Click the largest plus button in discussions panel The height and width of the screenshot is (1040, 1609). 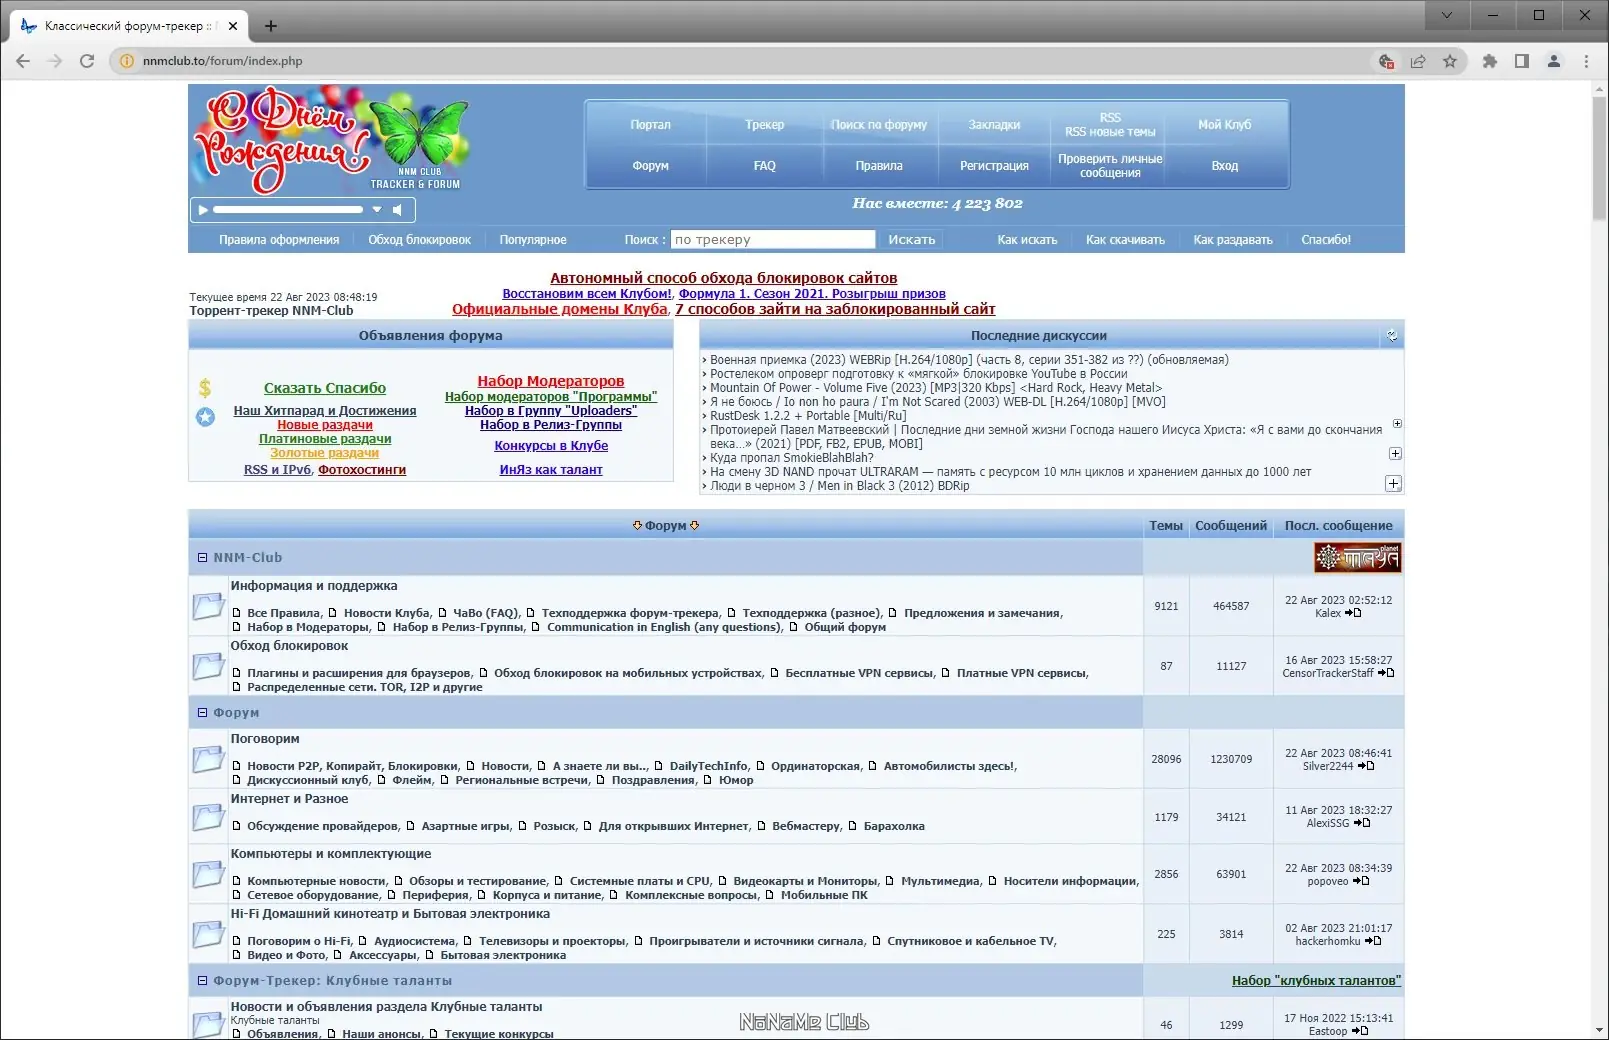click(1393, 484)
